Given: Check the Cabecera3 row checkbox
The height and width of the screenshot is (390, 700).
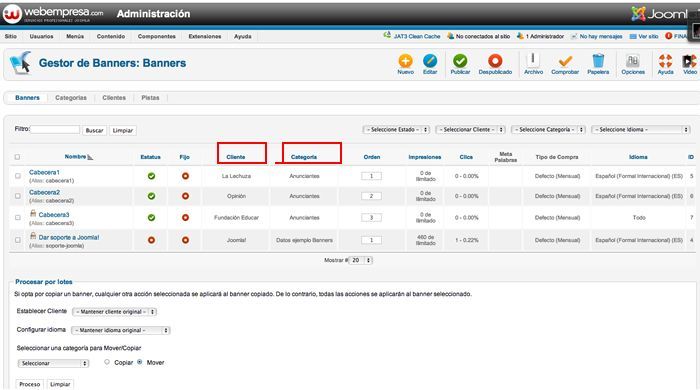Looking at the screenshot, I should coord(17,218).
